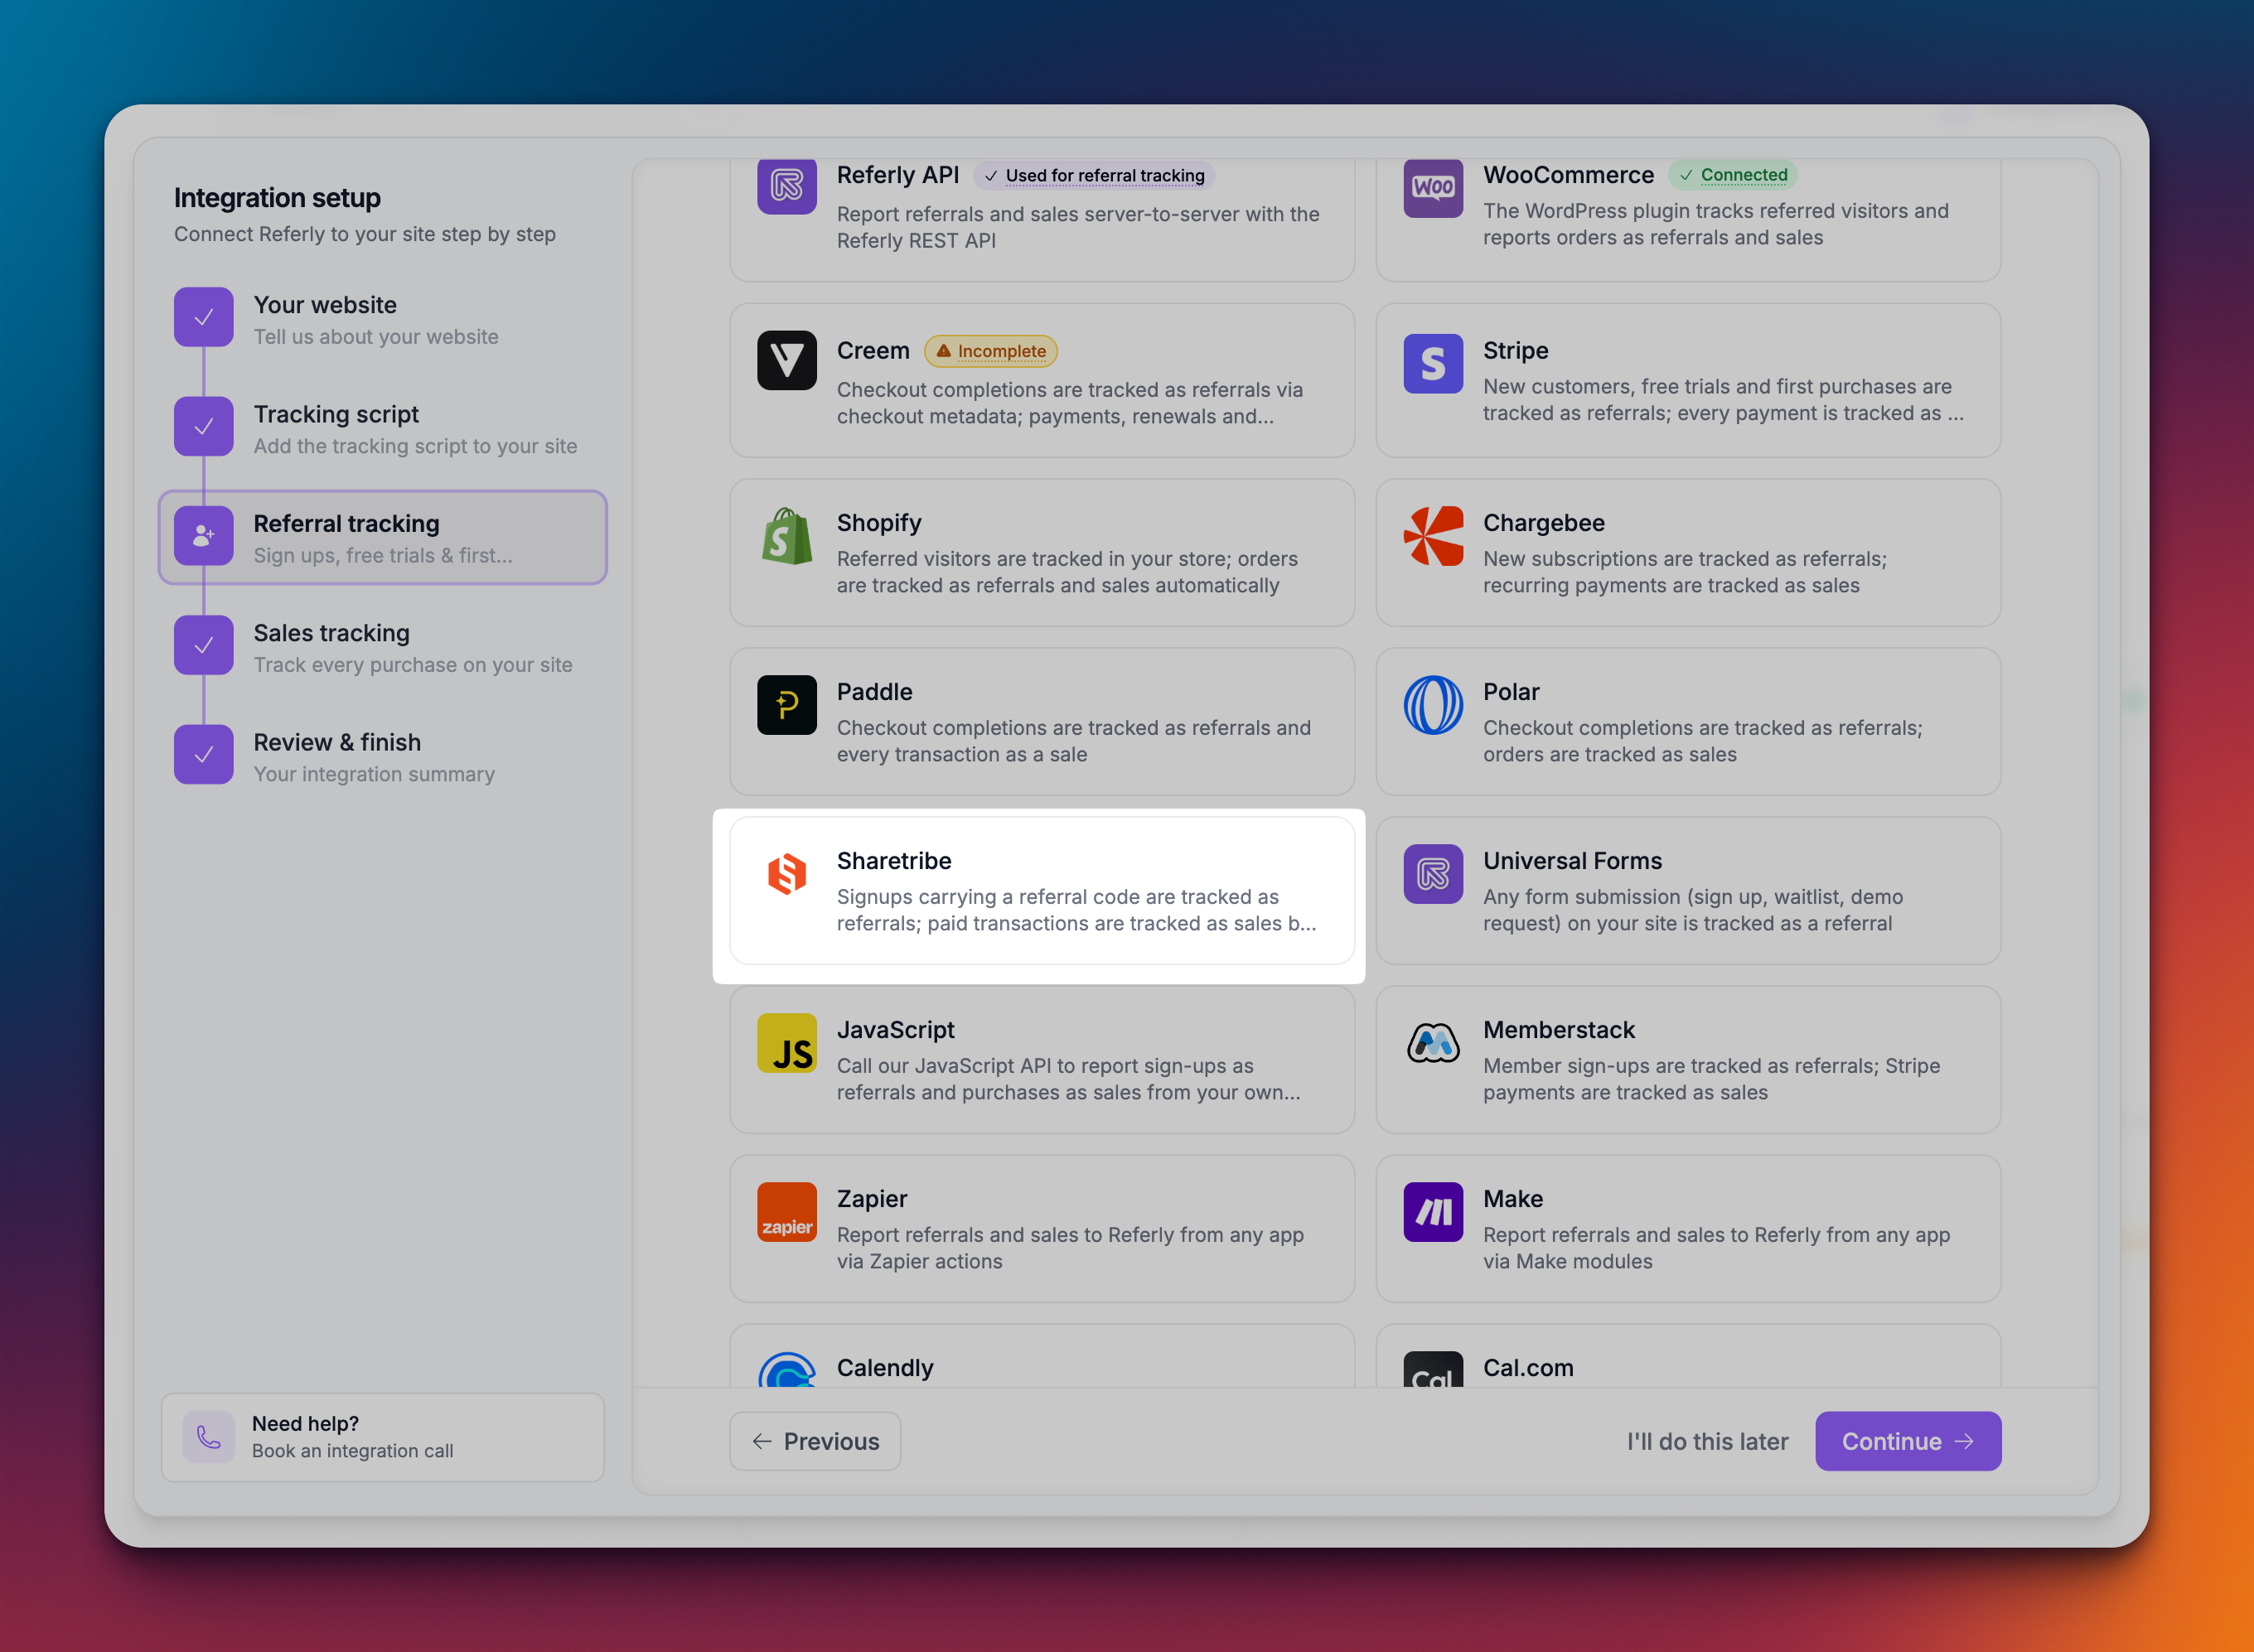Select the Sharetribe logo icon
This screenshot has height=1652, width=2254.
click(x=786, y=874)
